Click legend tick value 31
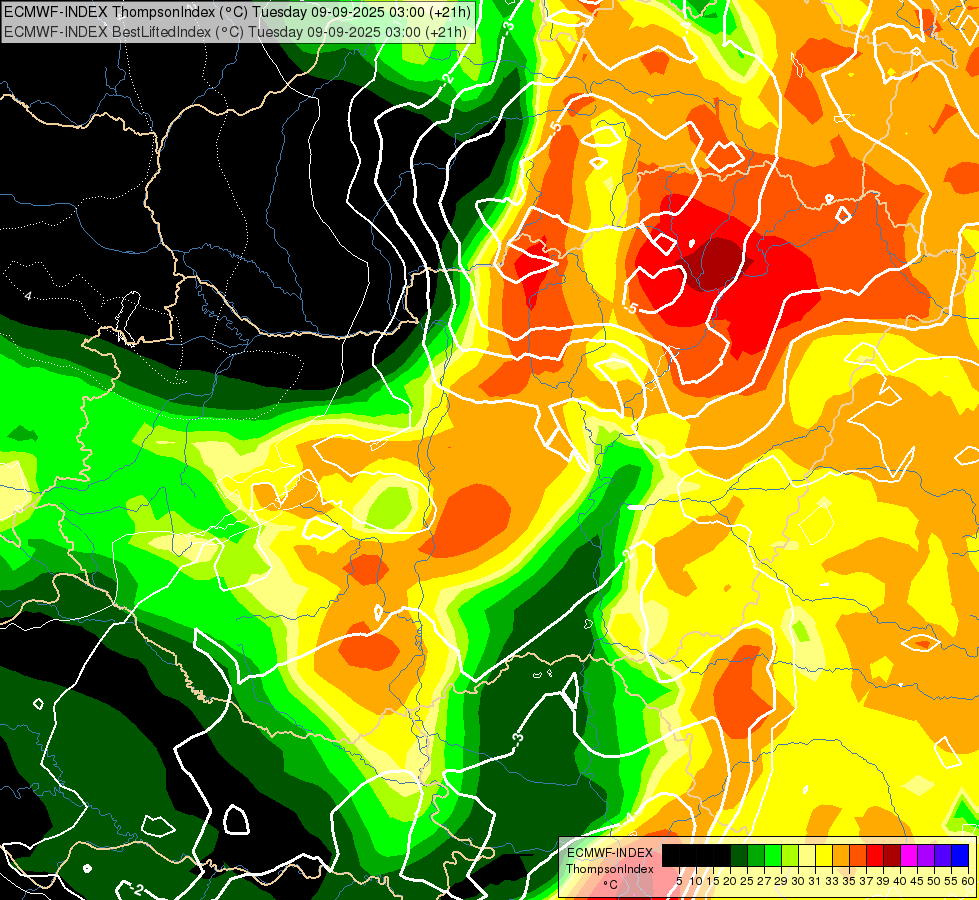This screenshot has height=900, width=979. [x=815, y=881]
